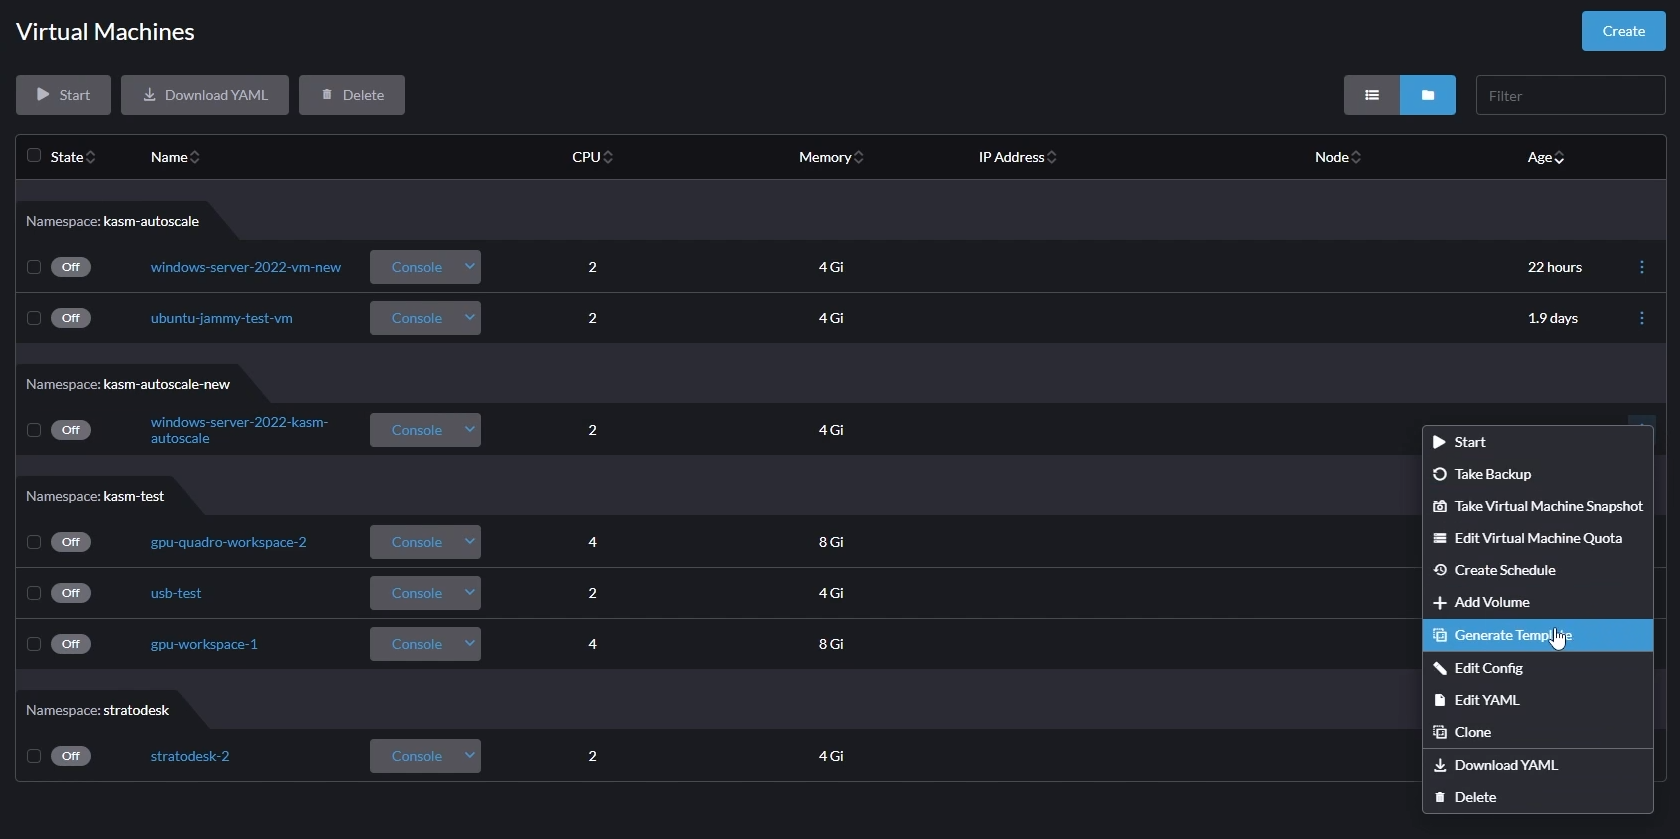Screen dimensions: 1680x839
Task: Switch to the flat list view icon
Action: [1371, 95]
